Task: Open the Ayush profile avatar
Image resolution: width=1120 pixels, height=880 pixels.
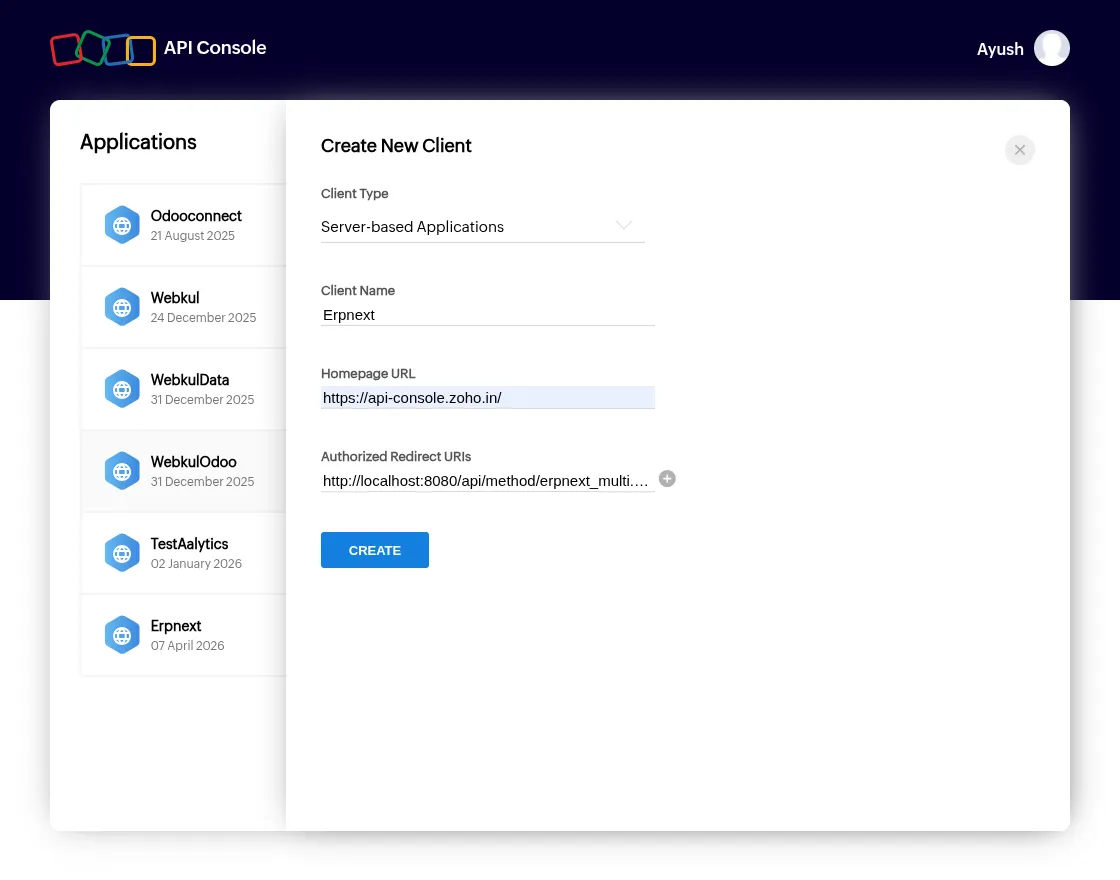Action: click(1052, 48)
